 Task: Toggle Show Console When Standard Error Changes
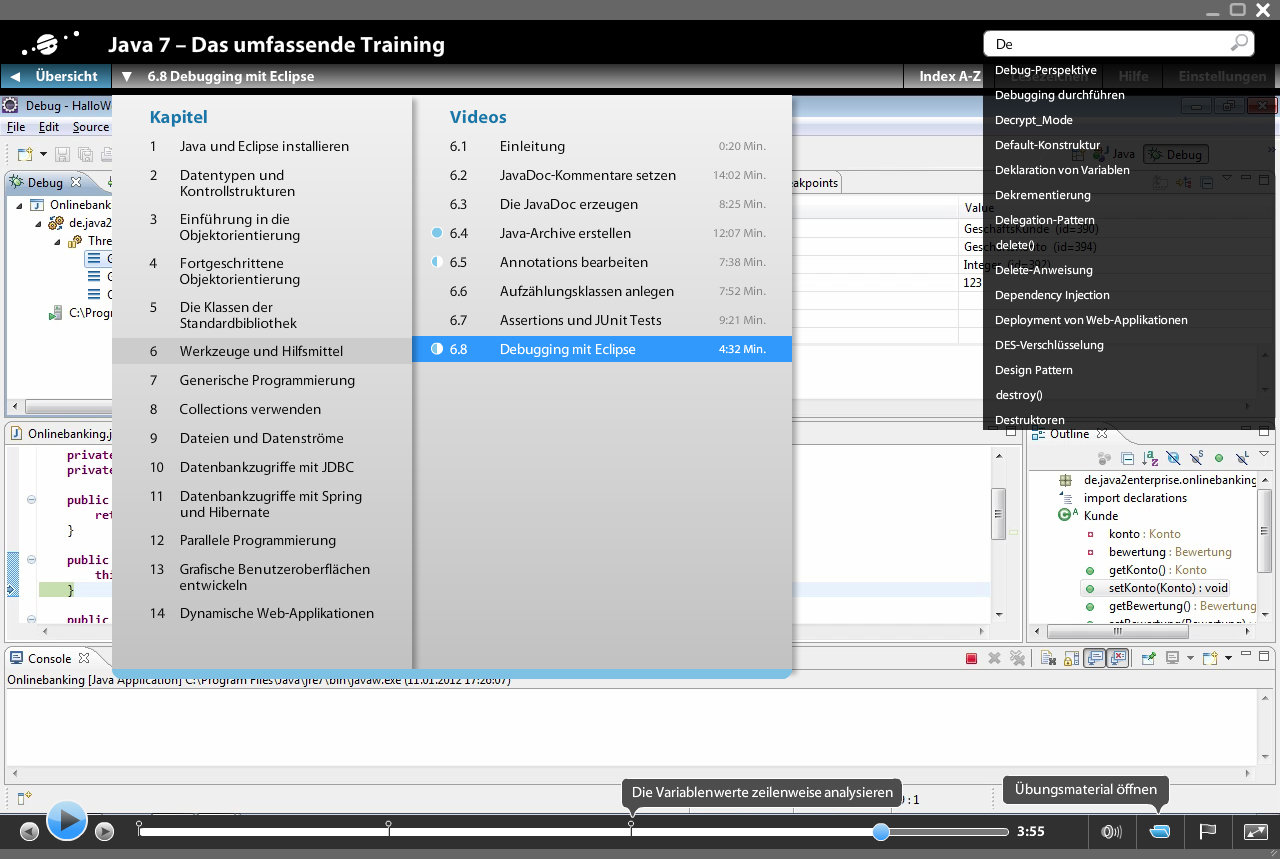(1116, 657)
